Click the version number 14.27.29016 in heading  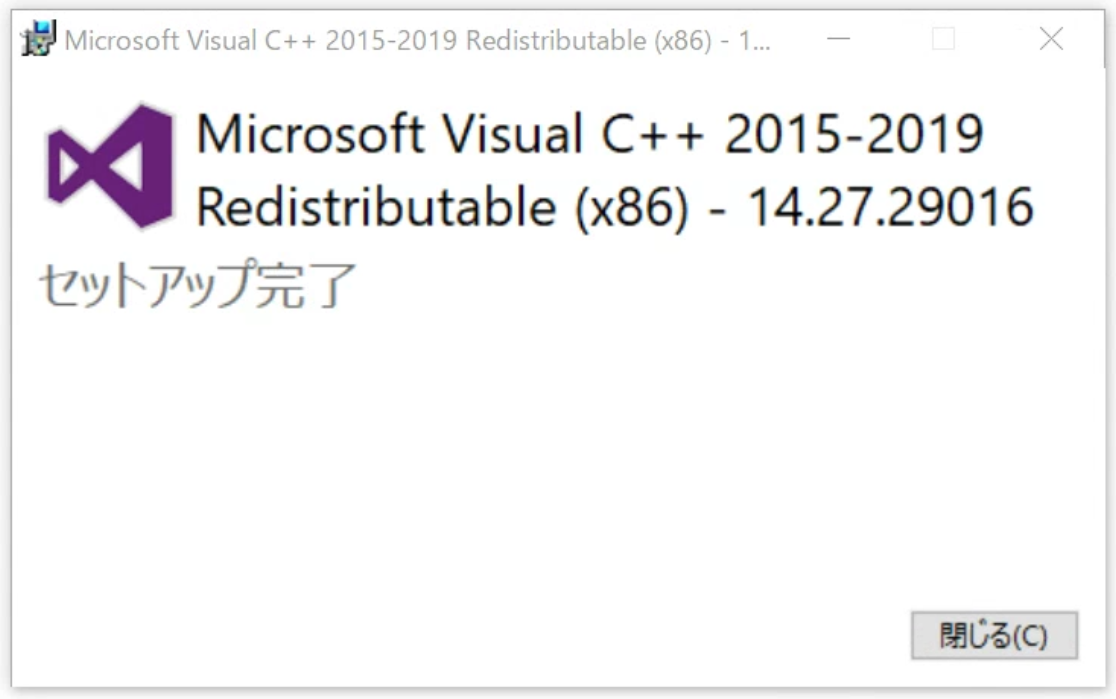click(x=890, y=208)
